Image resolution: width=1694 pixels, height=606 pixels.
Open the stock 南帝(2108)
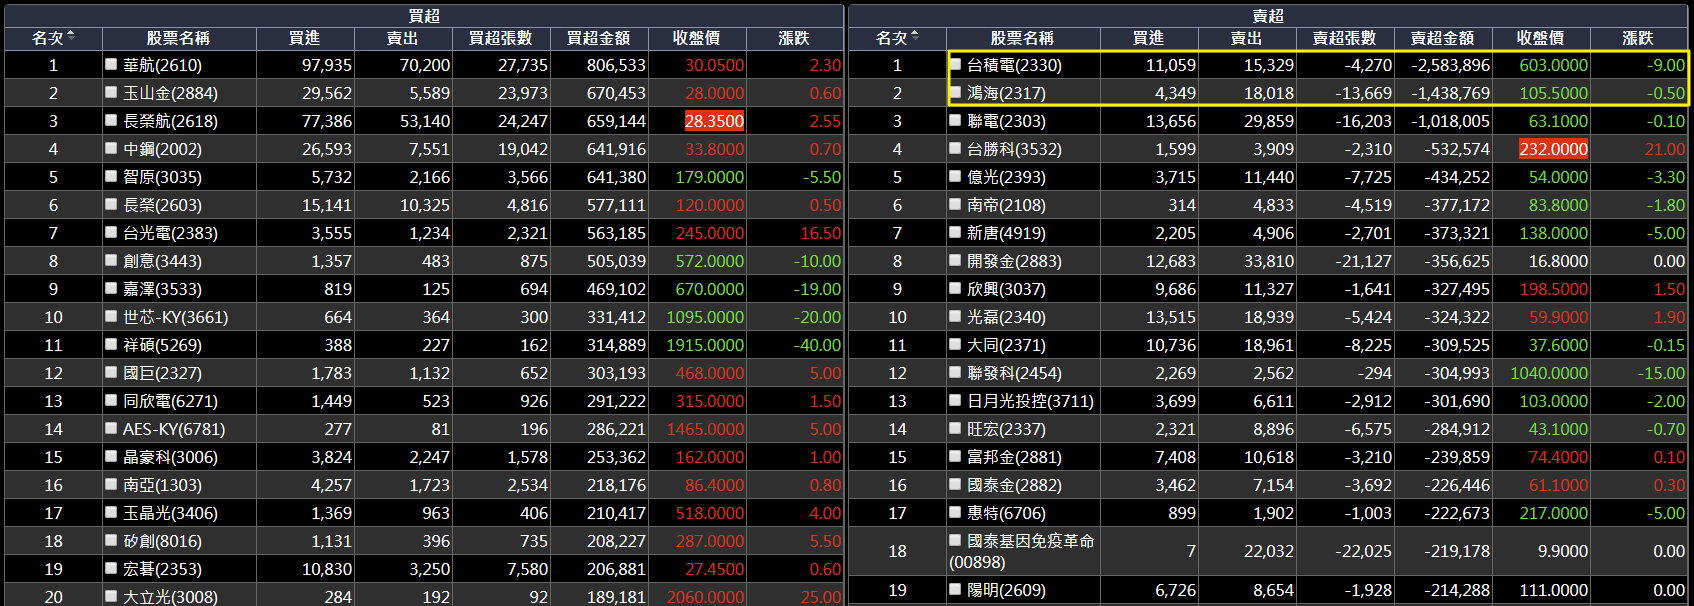click(x=1006, y=205)
